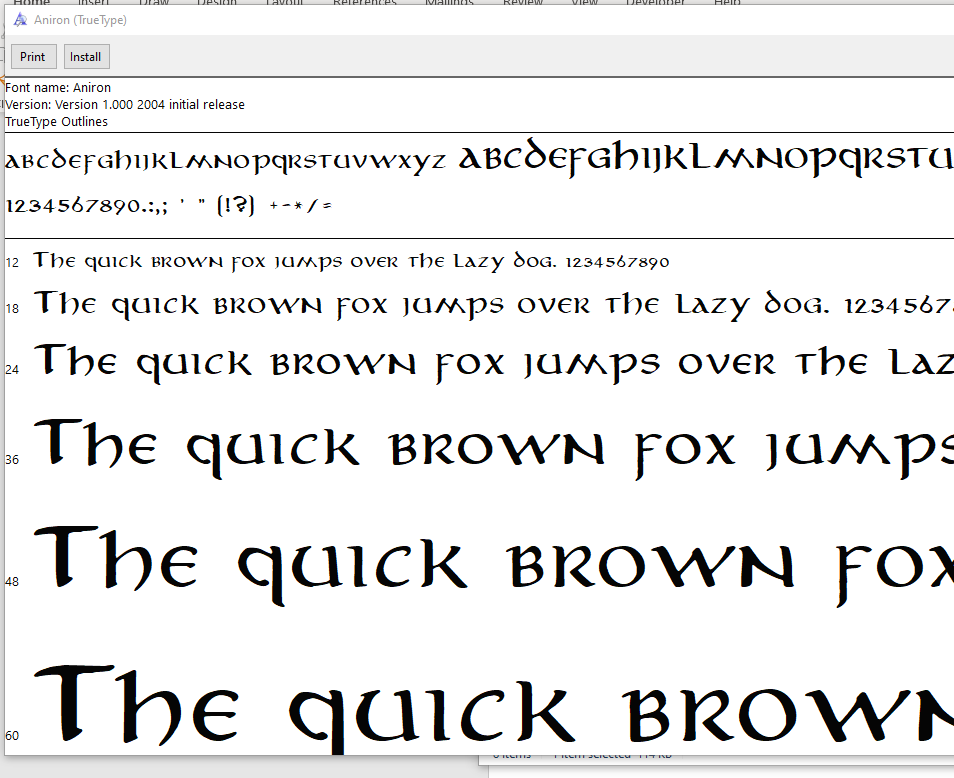This screenshot has width=954, height=778.
Task: Click the size label '24'
Action: point(12,369)
